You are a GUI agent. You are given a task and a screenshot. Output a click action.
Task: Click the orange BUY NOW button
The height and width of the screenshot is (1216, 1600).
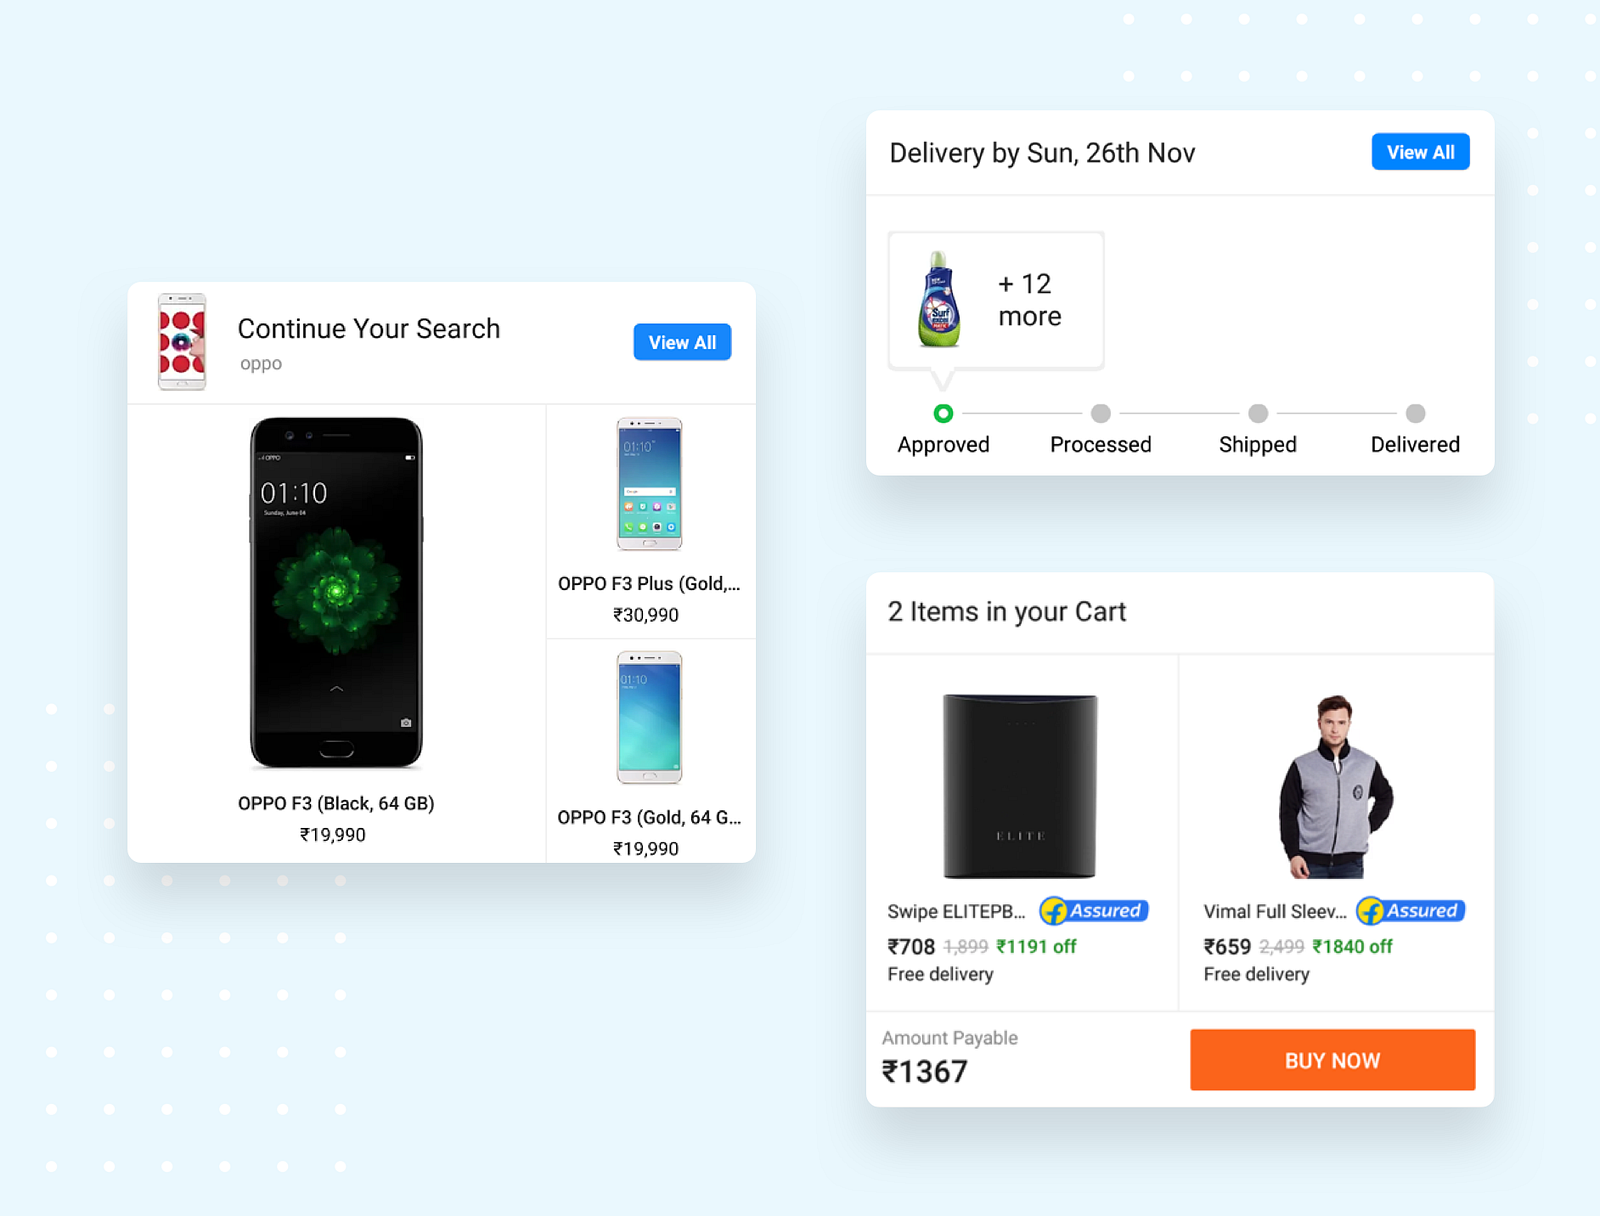(x=1332, y=1060)
